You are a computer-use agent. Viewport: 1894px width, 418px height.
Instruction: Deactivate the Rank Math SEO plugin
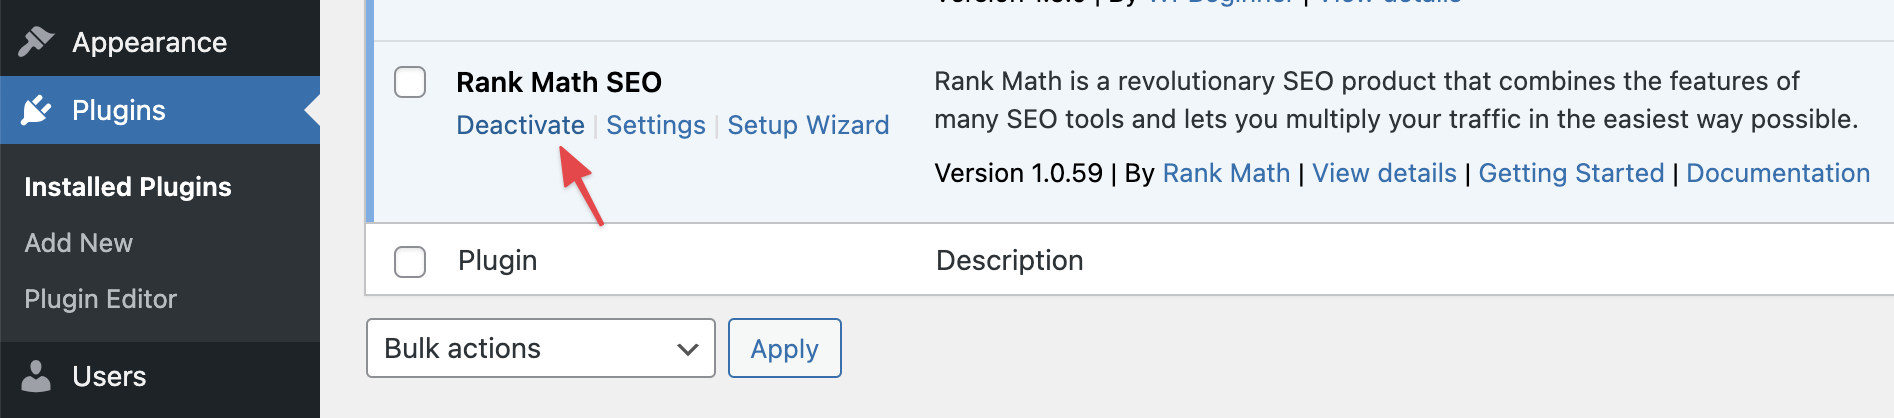[x=520, y=125]
